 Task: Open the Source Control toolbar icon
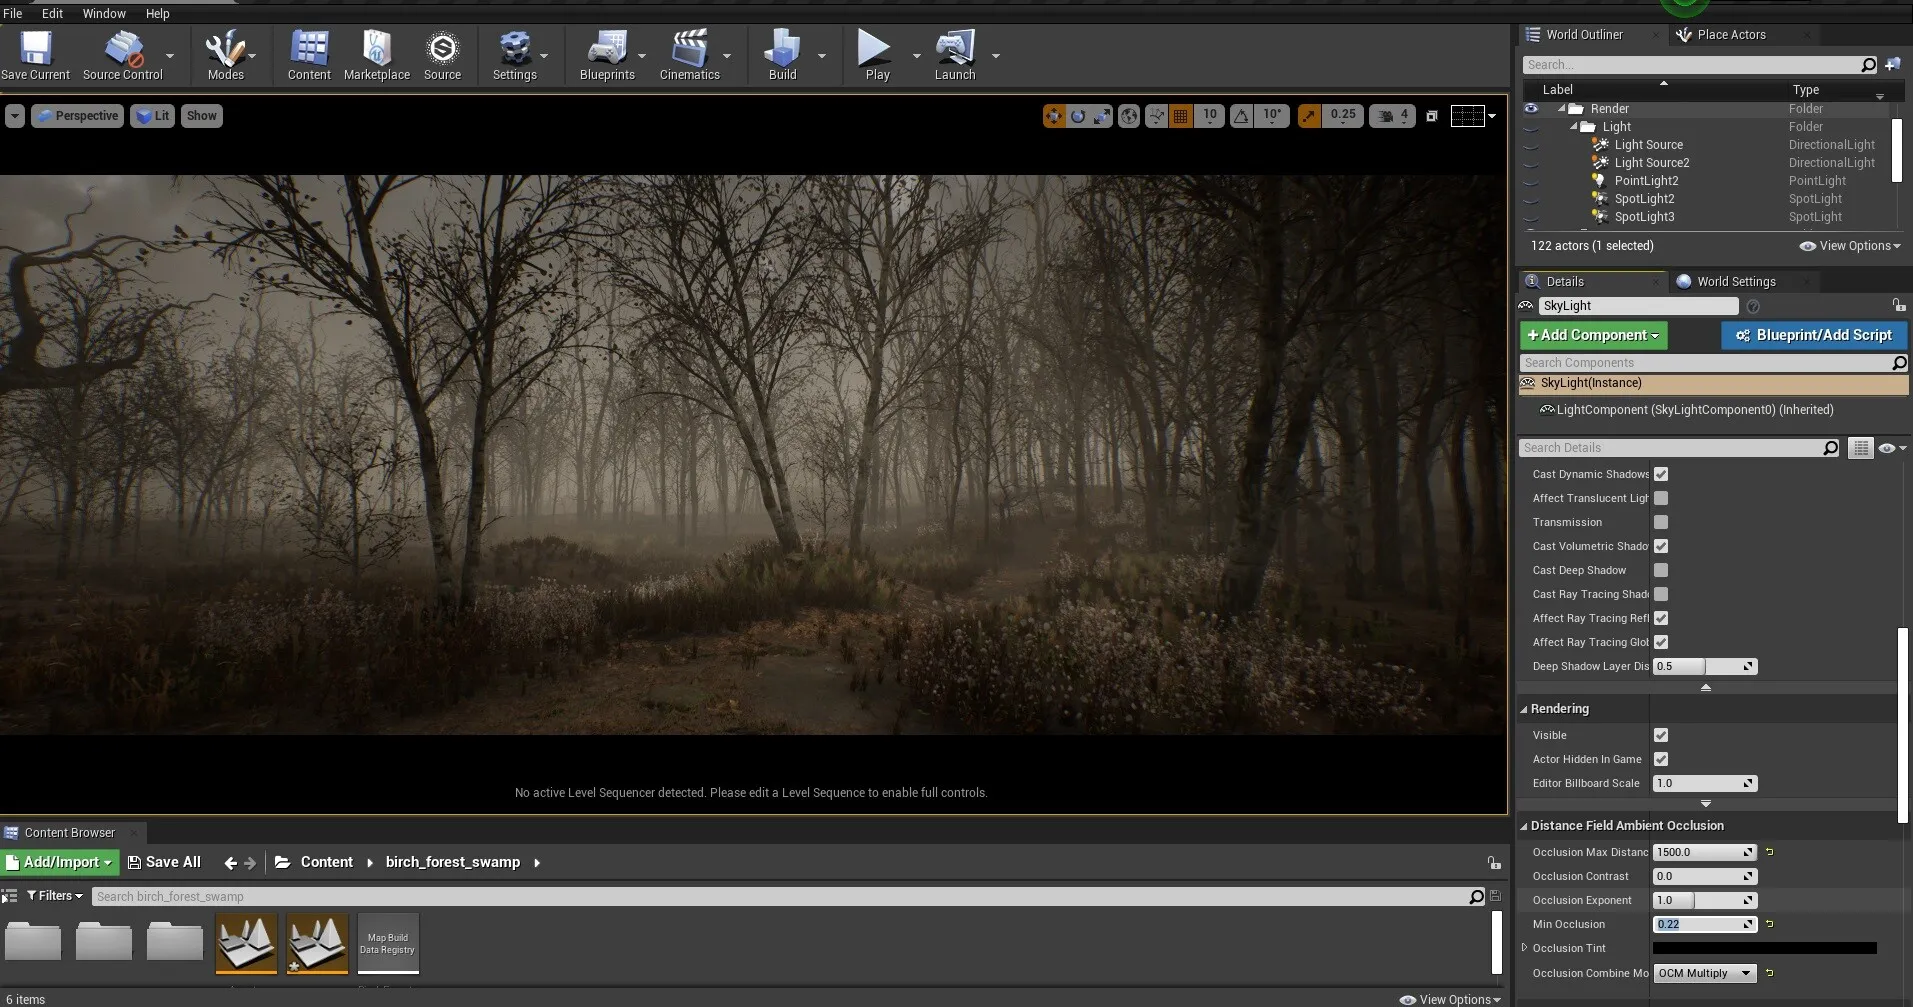click(x=123, y=48)
